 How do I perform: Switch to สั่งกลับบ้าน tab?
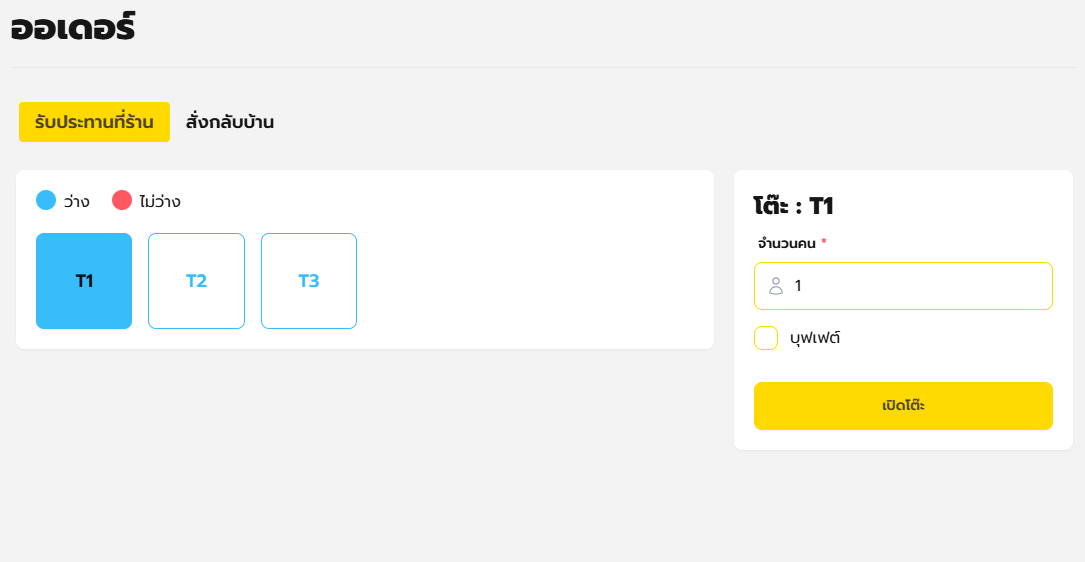tap(230, 122)
